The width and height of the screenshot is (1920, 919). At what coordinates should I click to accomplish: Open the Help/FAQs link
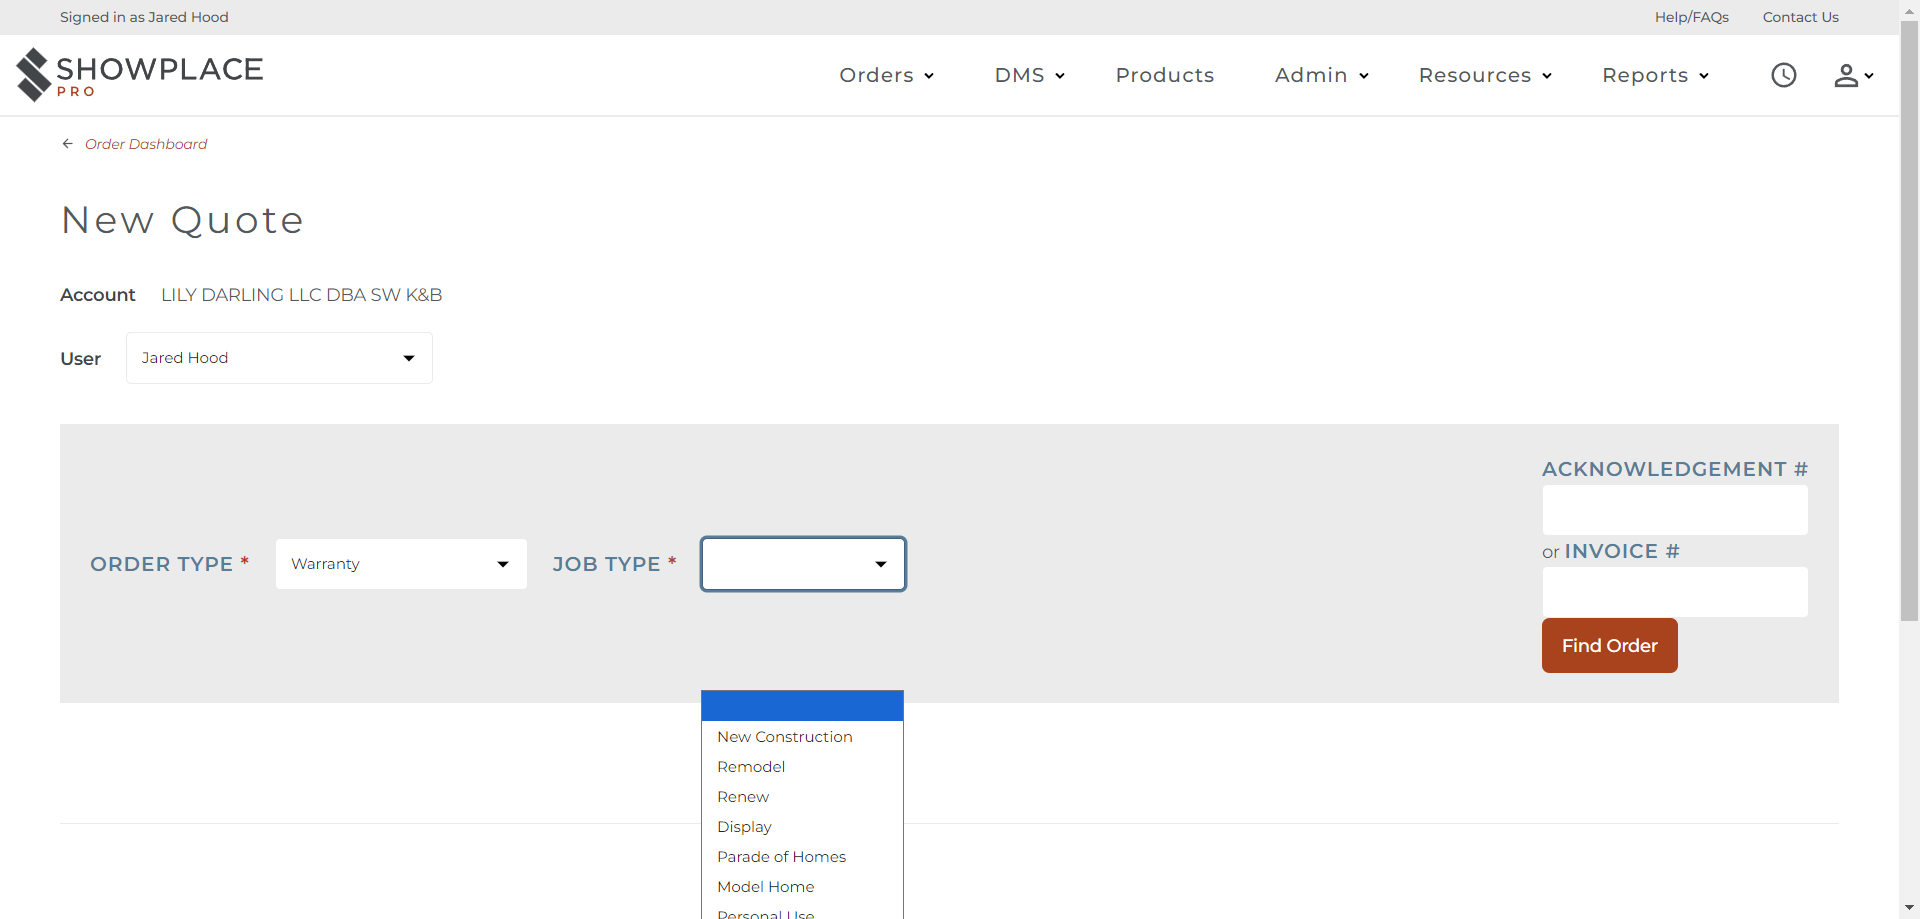(x=1691, y=17)
